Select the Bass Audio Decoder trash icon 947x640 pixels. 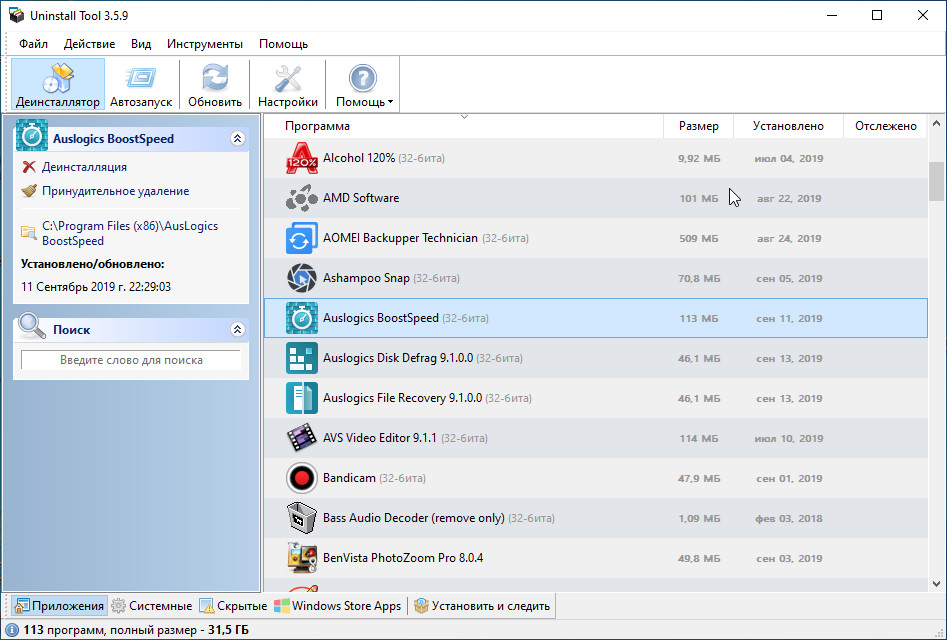pos(301,518)
